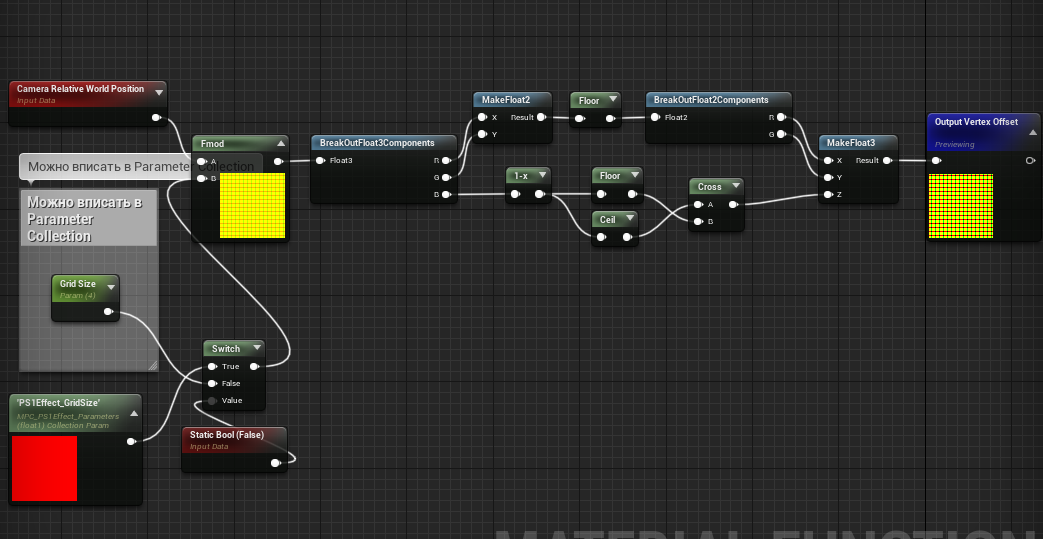Click the red PS1Effect_GridSize preview swatch
Screen dimensions: 1043x539
44,468
